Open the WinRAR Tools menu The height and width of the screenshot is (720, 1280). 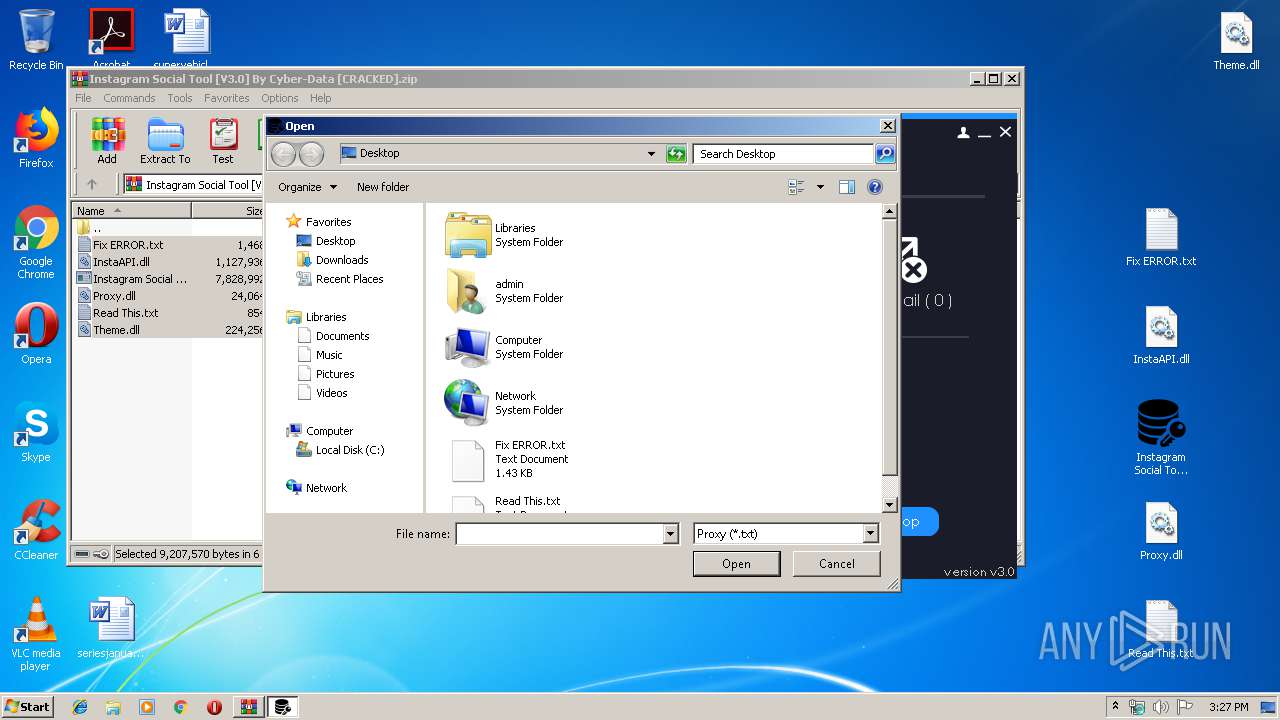pyautogui.click(x=180, y=98)
